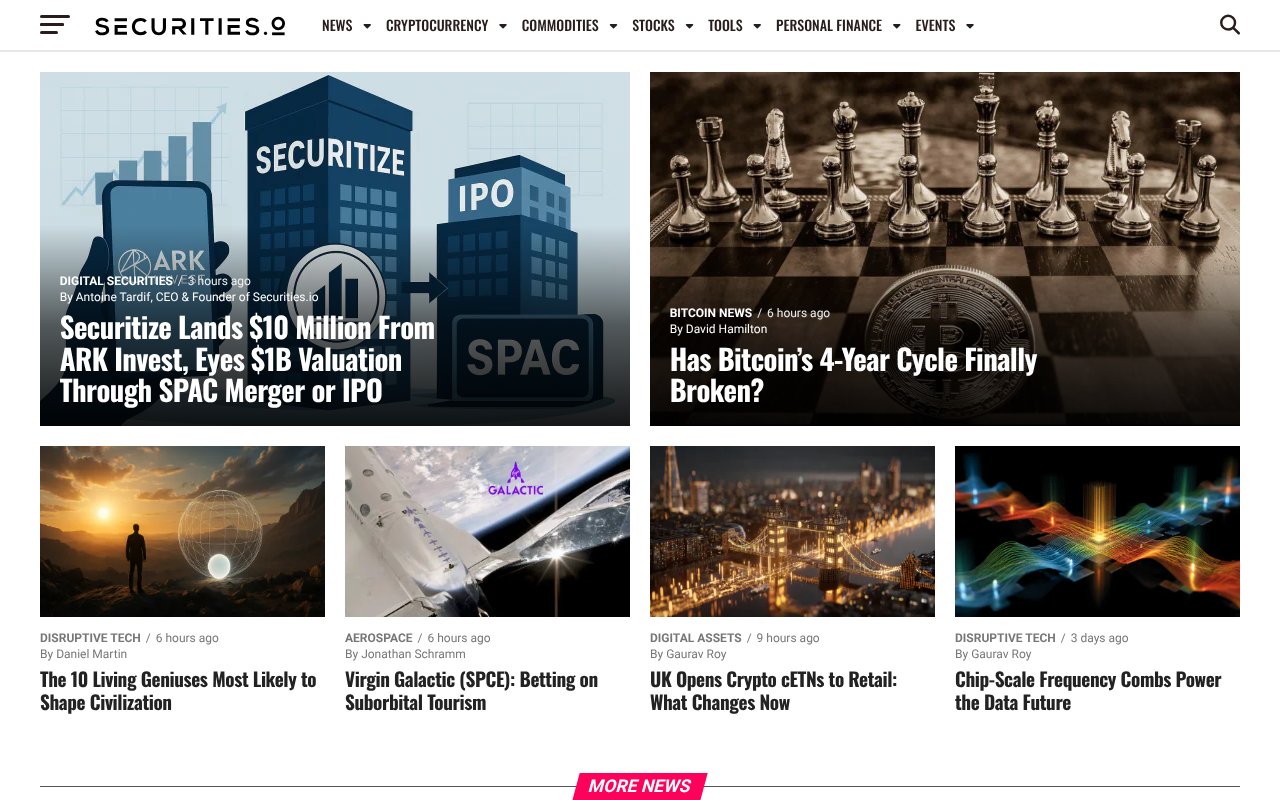Click the search magnifier icon
Viewport: 1280px width, 800px height.
pyautogui.click(x=1230, y=25)
